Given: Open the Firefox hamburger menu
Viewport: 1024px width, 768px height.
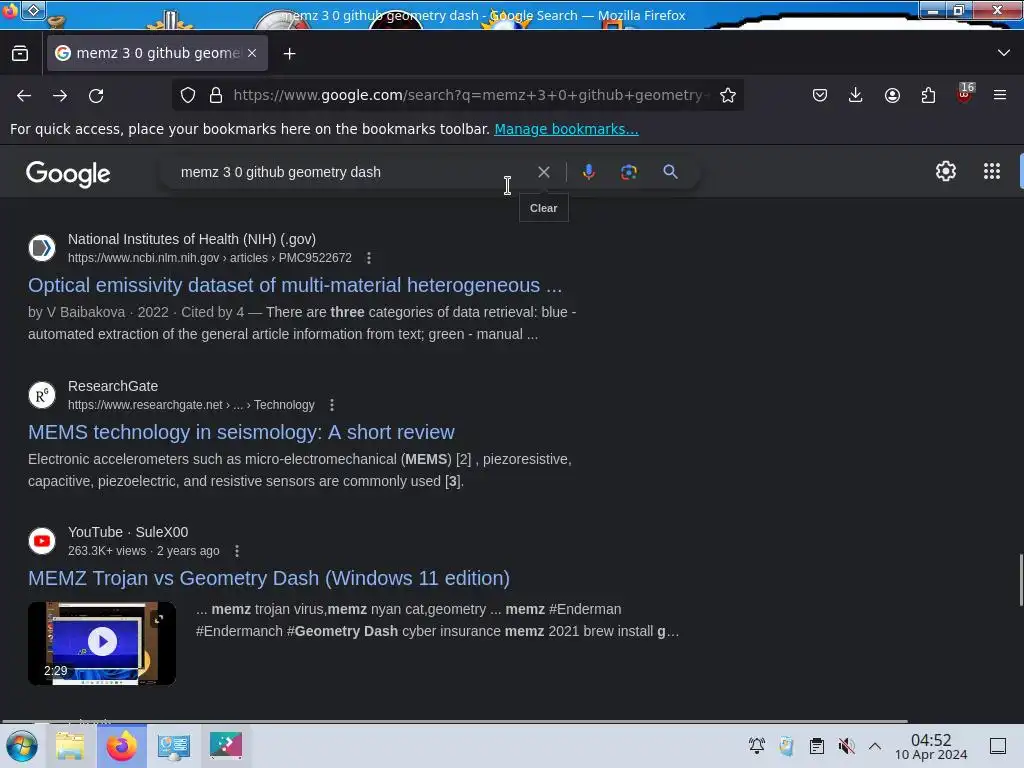Looking at the screenshot, I should [1000, 95].
